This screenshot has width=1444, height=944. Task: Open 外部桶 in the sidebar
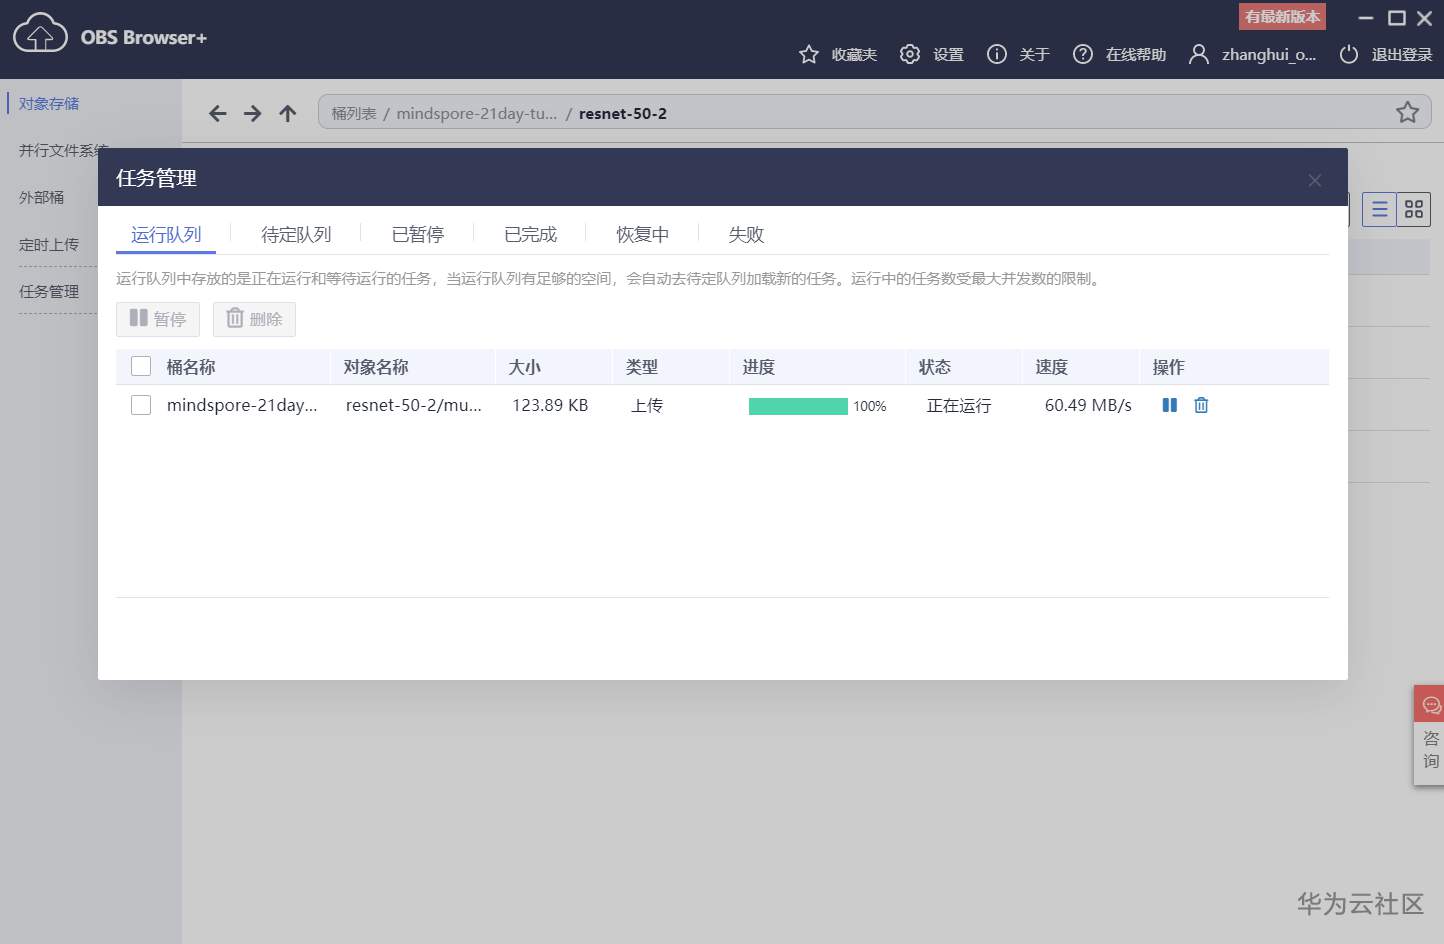41,197
